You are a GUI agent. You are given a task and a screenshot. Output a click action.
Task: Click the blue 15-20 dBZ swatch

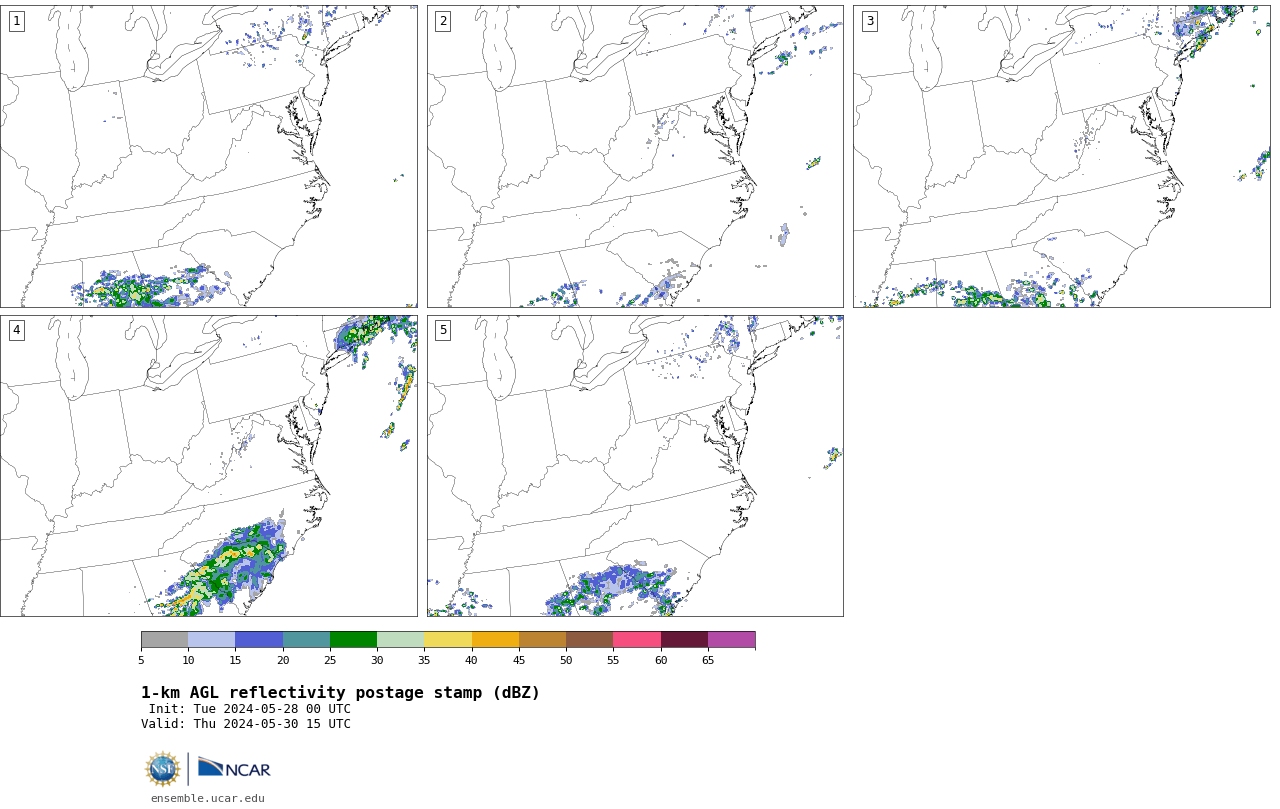(x=259, y=639)
